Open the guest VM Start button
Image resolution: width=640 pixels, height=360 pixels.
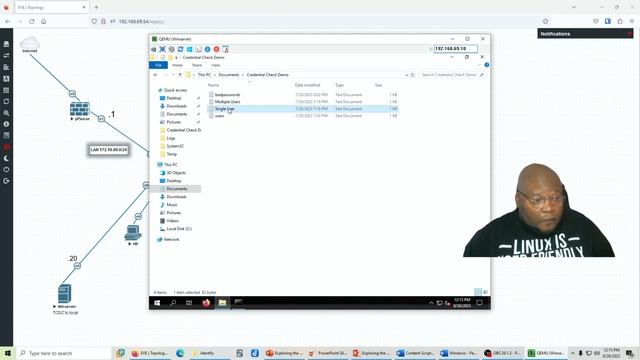157,303
